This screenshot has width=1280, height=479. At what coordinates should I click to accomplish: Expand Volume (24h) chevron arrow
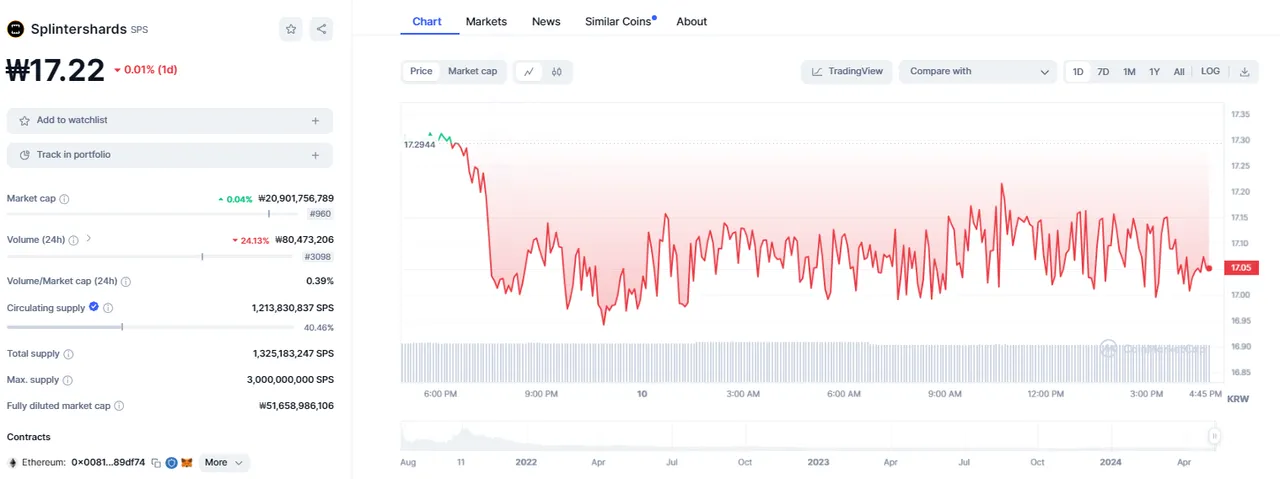[x=88, y=239]
